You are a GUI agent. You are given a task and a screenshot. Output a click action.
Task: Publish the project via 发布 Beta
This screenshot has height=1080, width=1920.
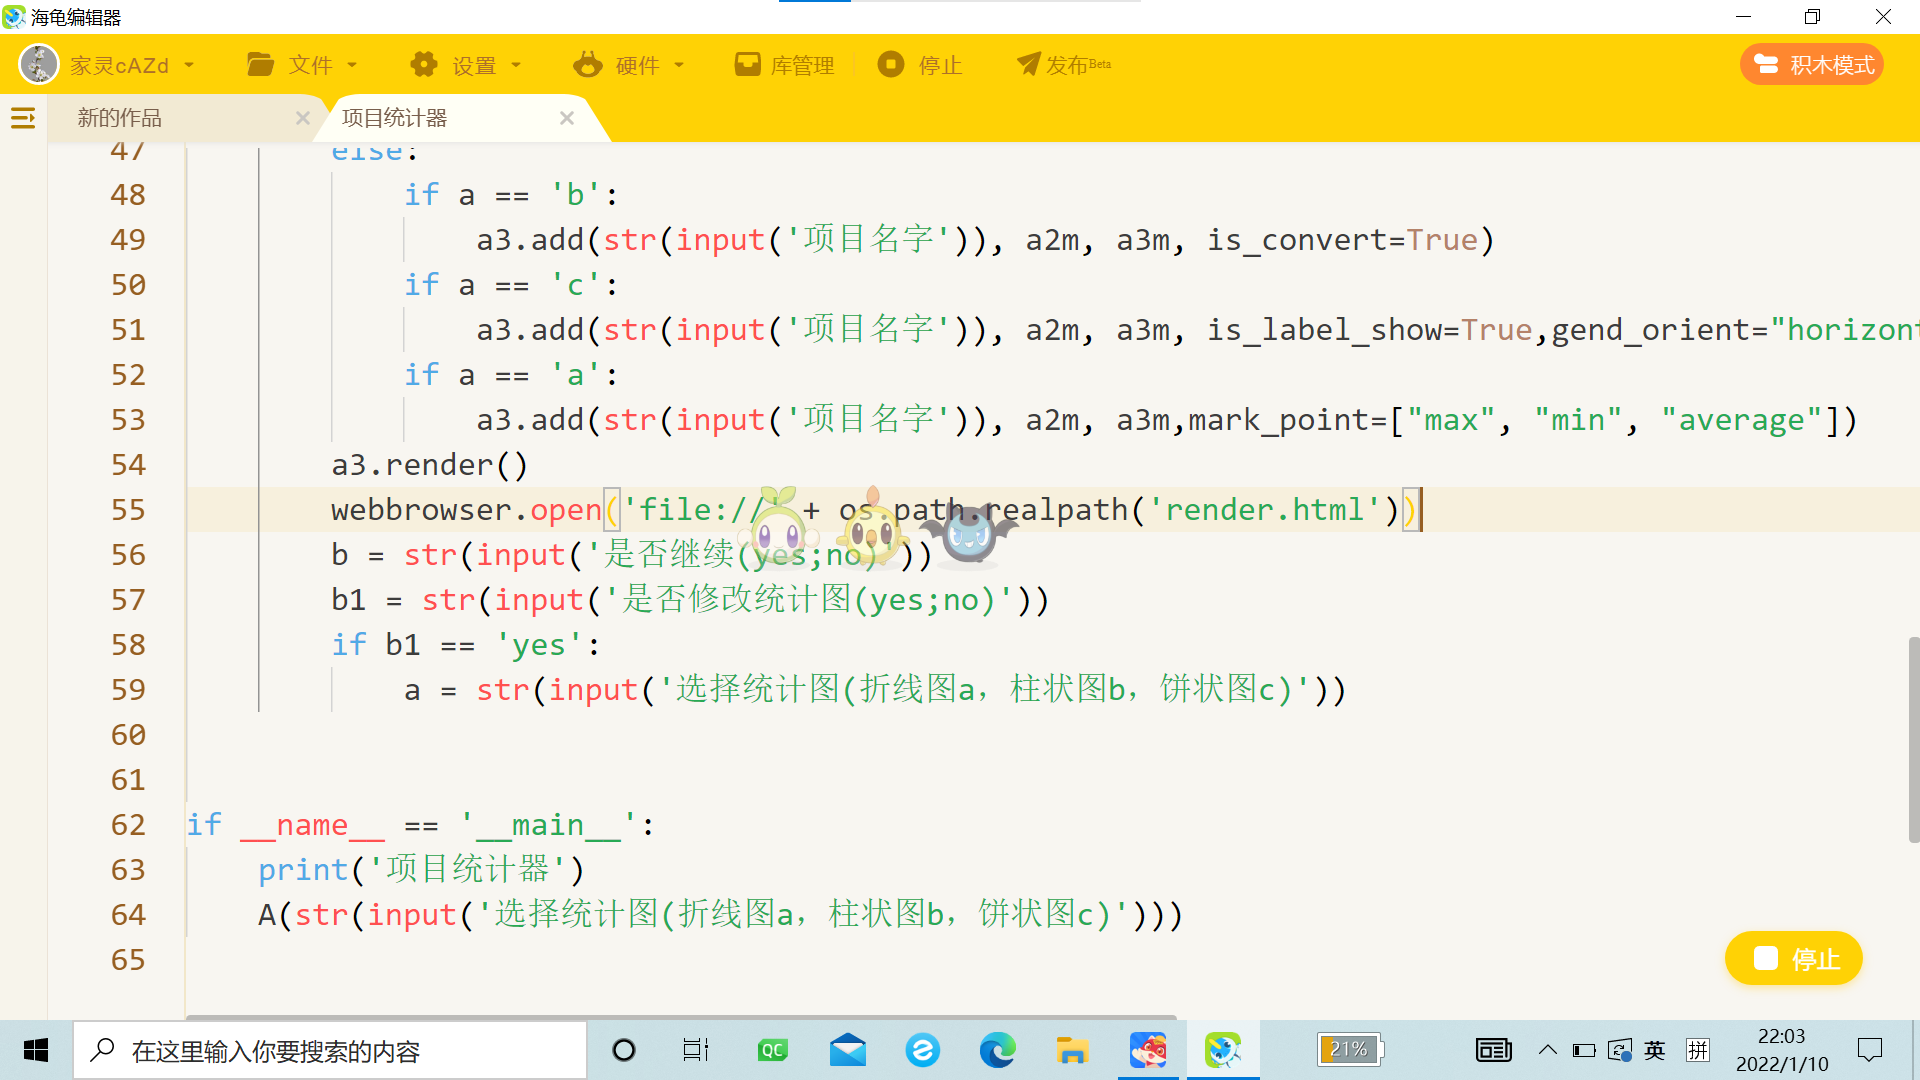pyautogui.click(x=1064, y=65)
